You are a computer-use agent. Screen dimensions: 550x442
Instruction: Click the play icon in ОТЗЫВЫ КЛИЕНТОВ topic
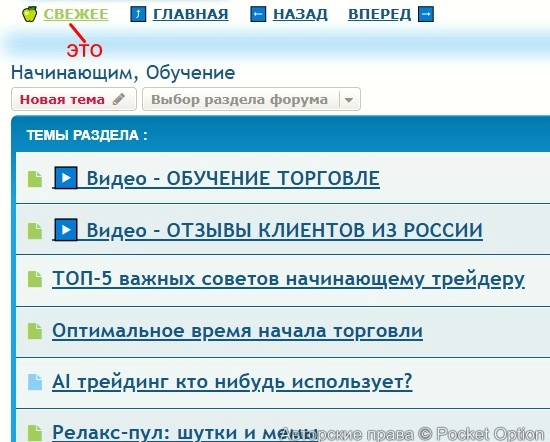66,230
